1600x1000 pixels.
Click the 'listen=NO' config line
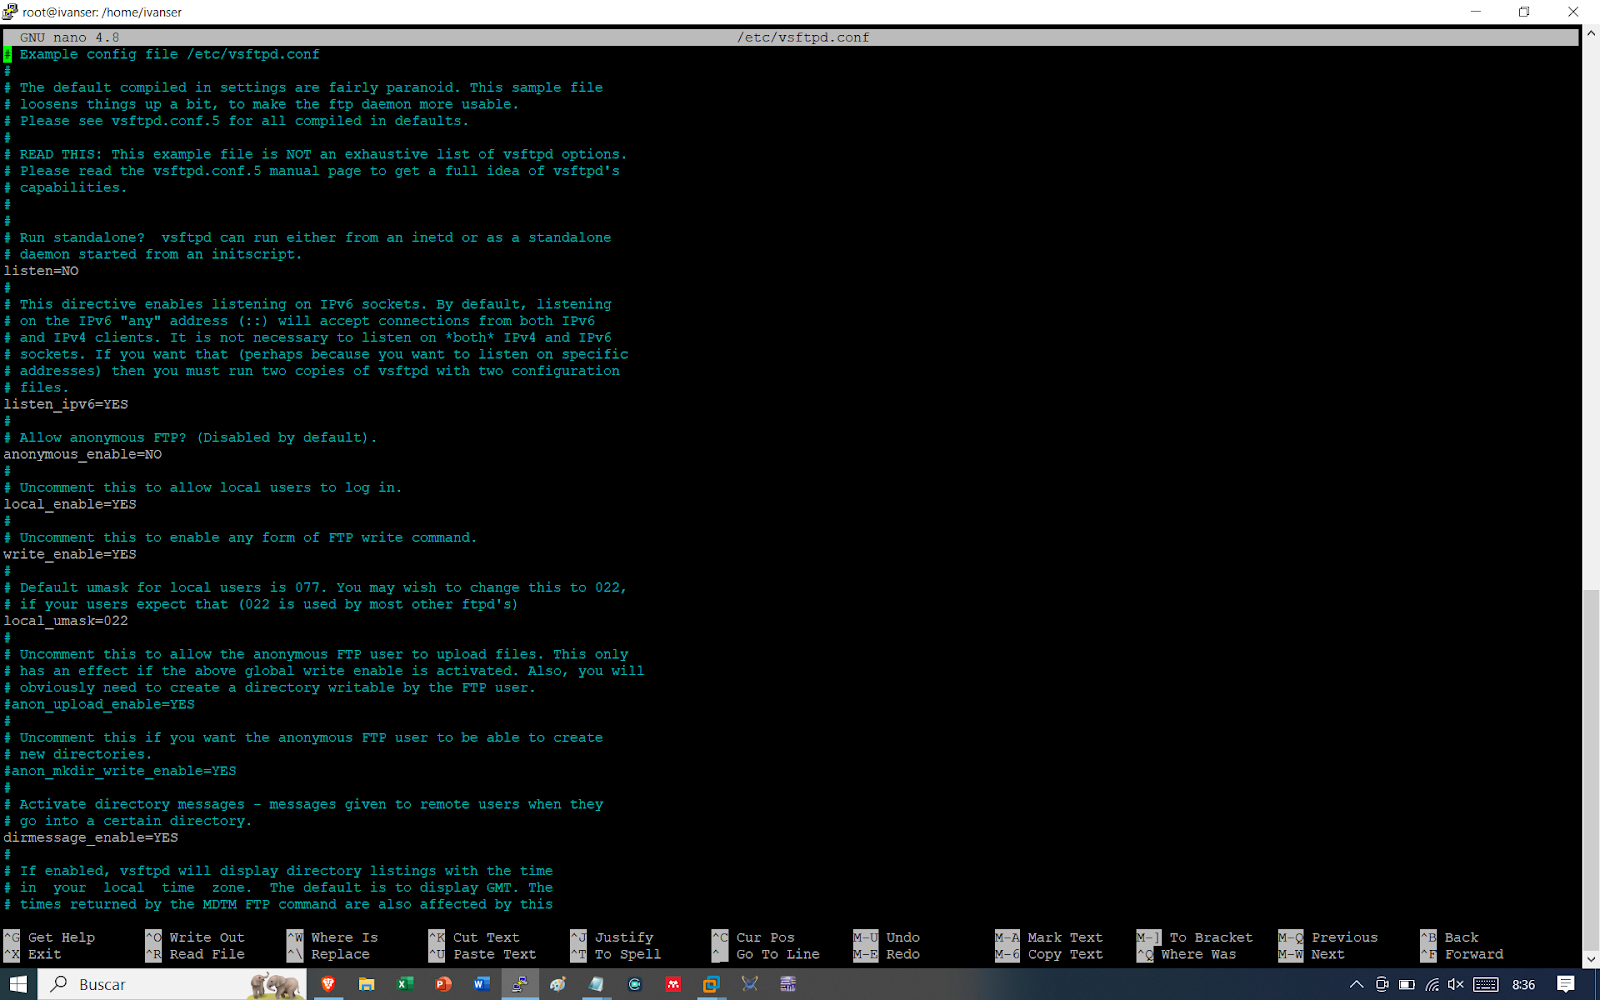pos(41,271)
